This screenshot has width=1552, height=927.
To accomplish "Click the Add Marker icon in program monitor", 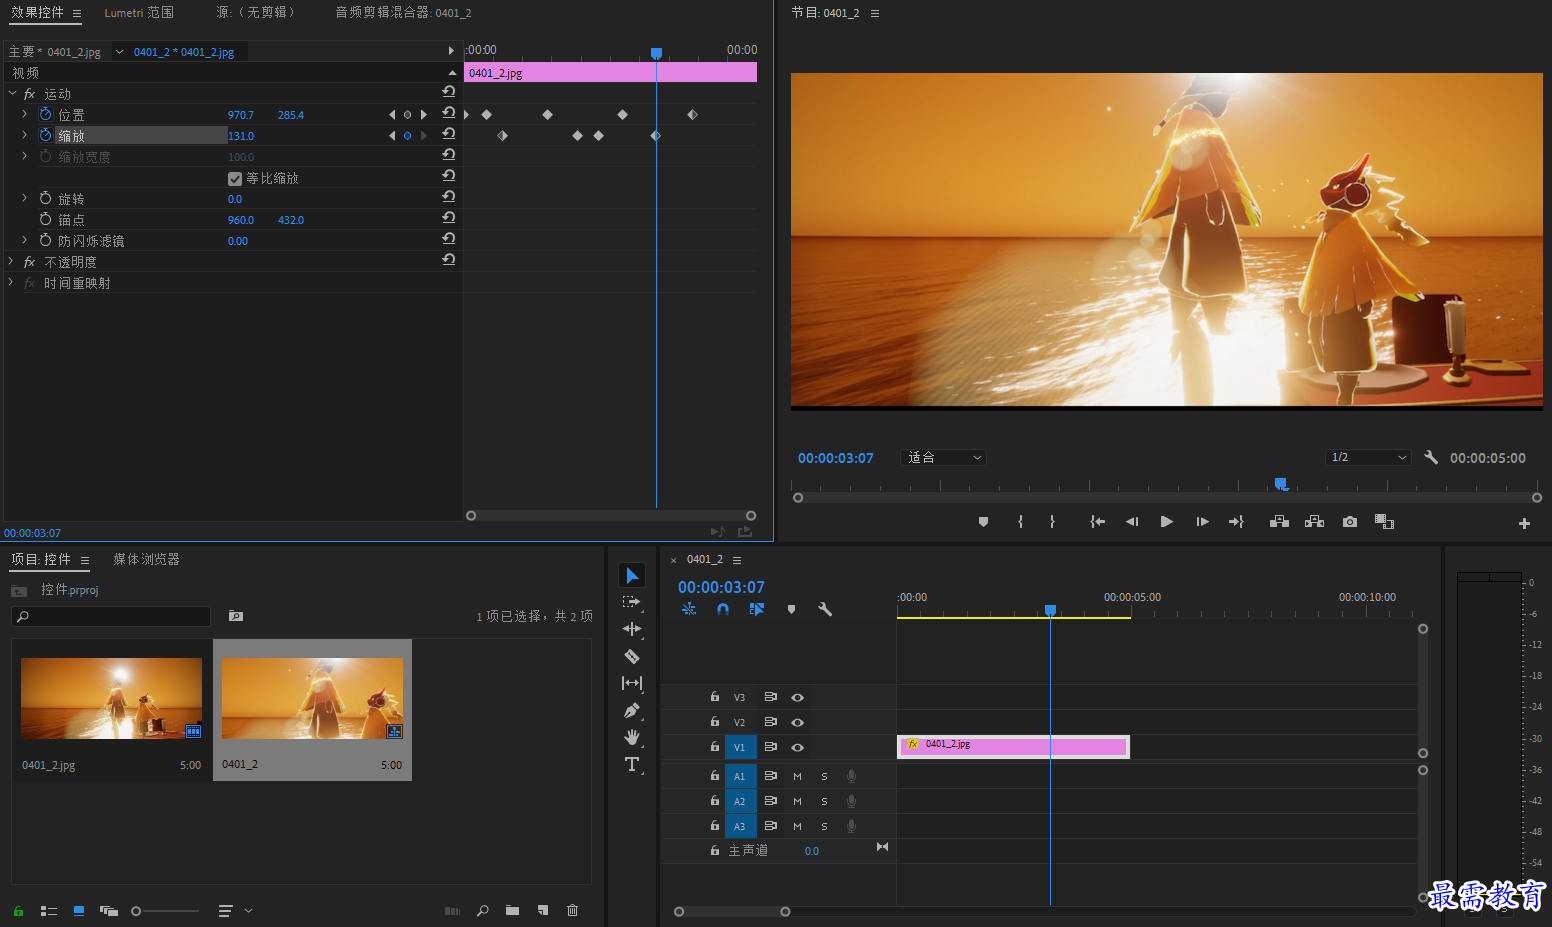I will [x=983, y=522].
